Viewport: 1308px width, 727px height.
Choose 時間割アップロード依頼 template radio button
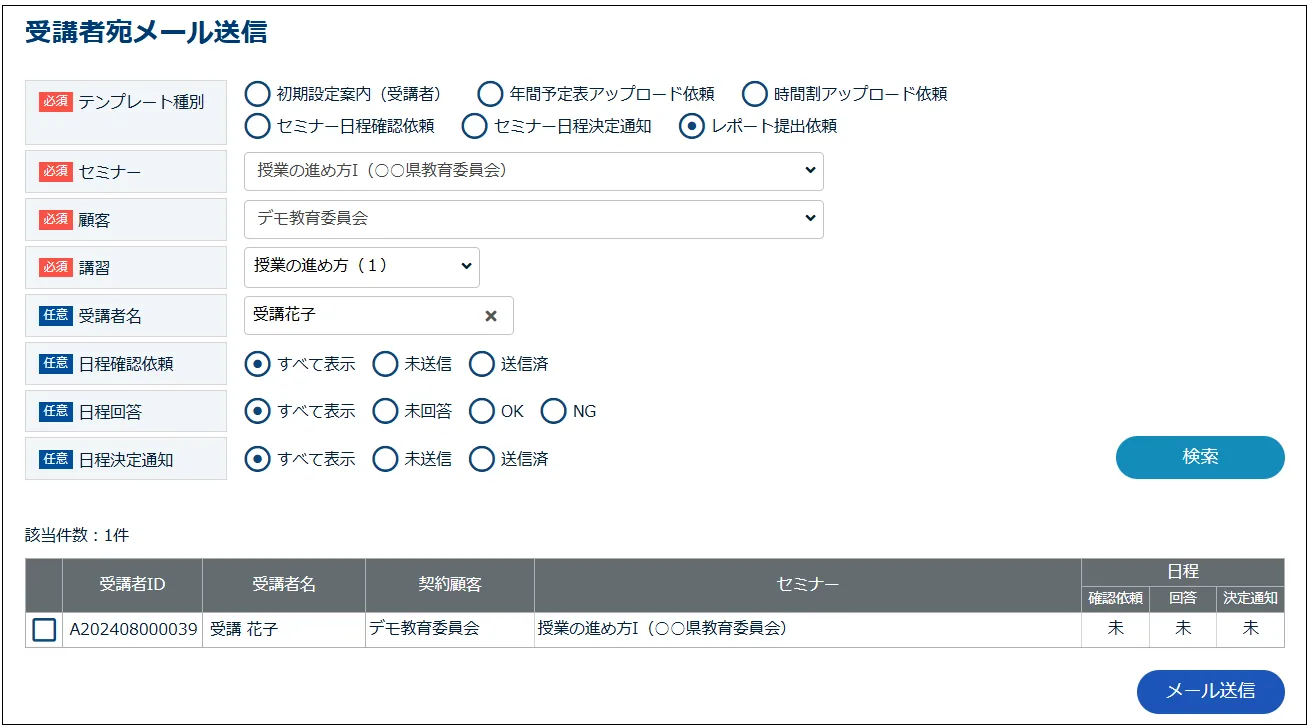755,94
